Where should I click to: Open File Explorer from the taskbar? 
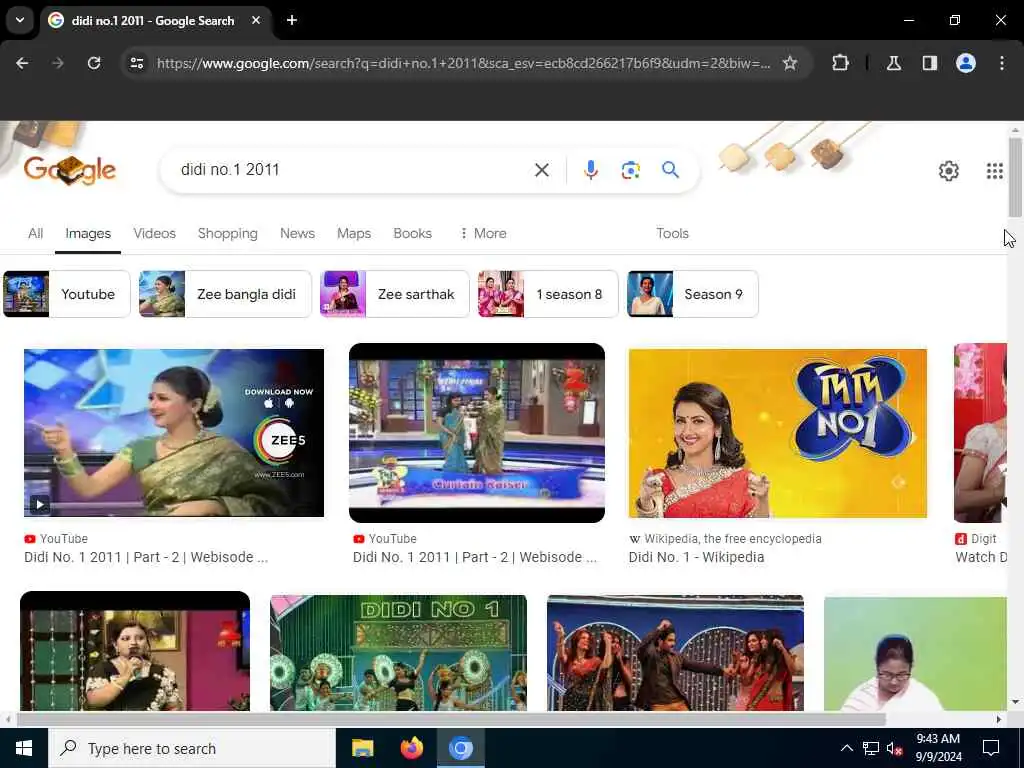[362, 748]
